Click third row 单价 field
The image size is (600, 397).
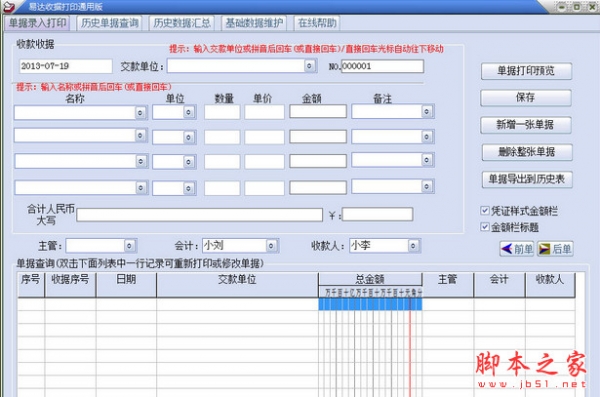coord(264,162)
